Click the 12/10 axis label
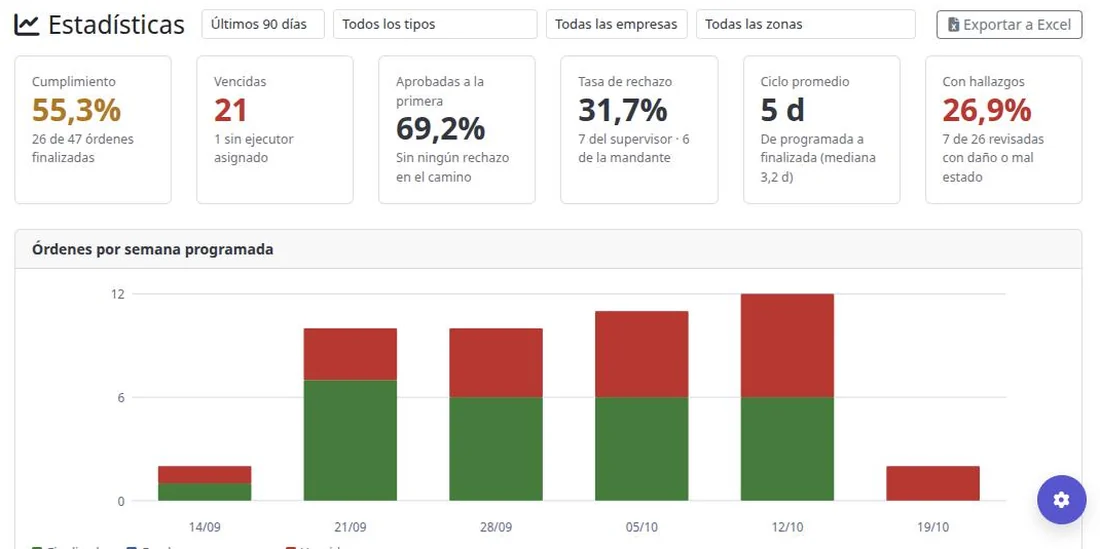The image size is (1100, 549). pyautogui.click(x=787, y=527)
